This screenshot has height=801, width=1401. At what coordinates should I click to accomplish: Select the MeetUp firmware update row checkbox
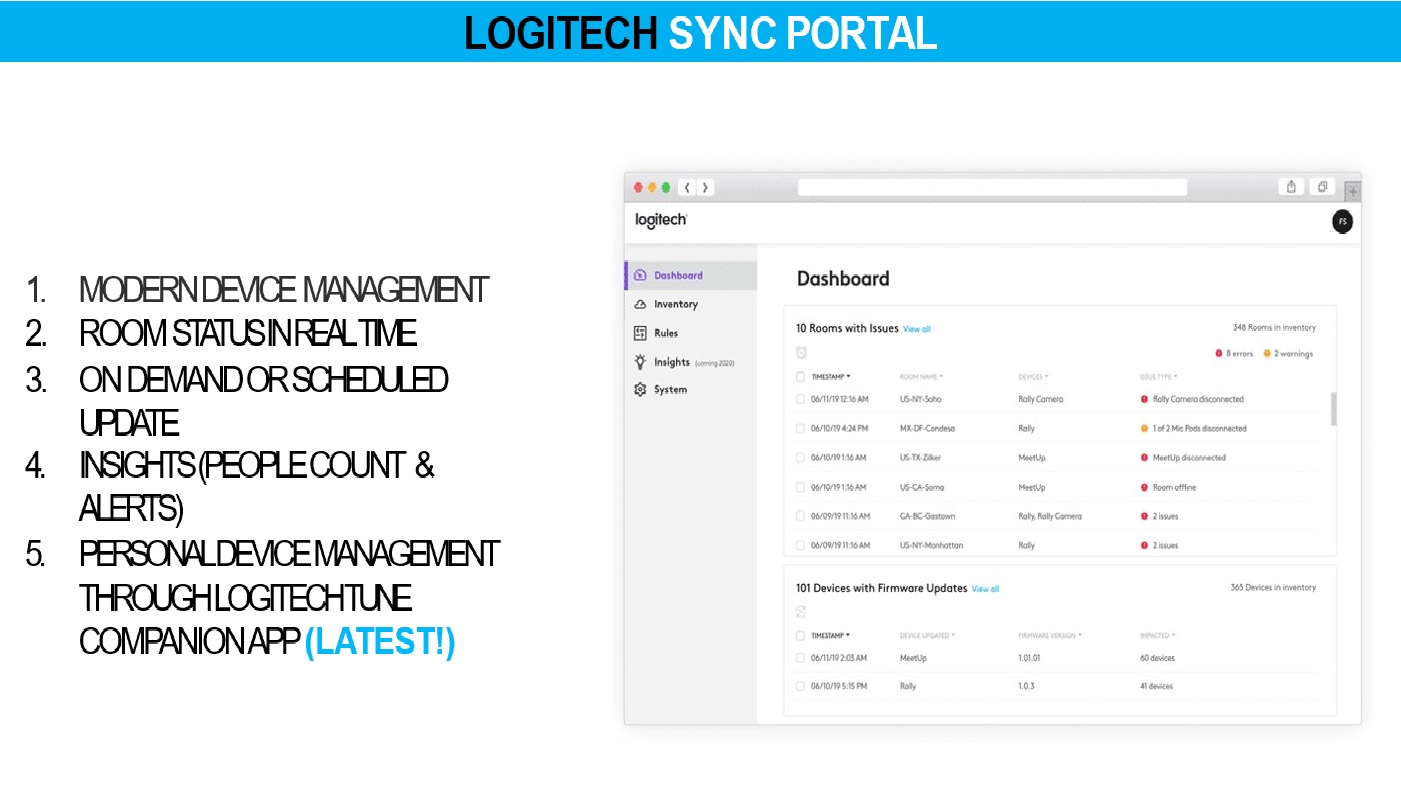coord(800,658)
